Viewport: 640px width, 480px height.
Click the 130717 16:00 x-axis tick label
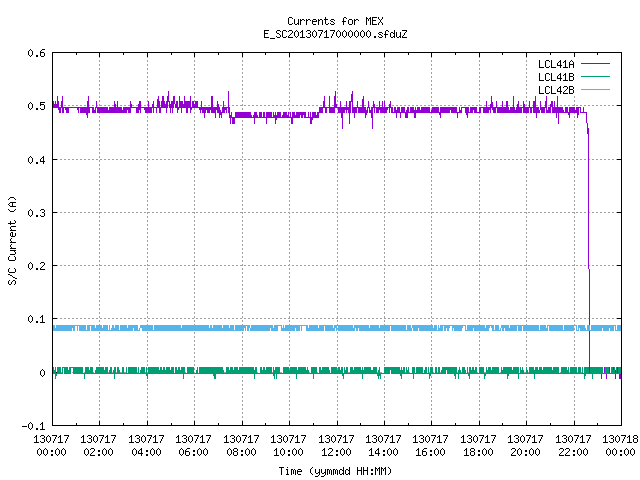click(x=431, y=446)
